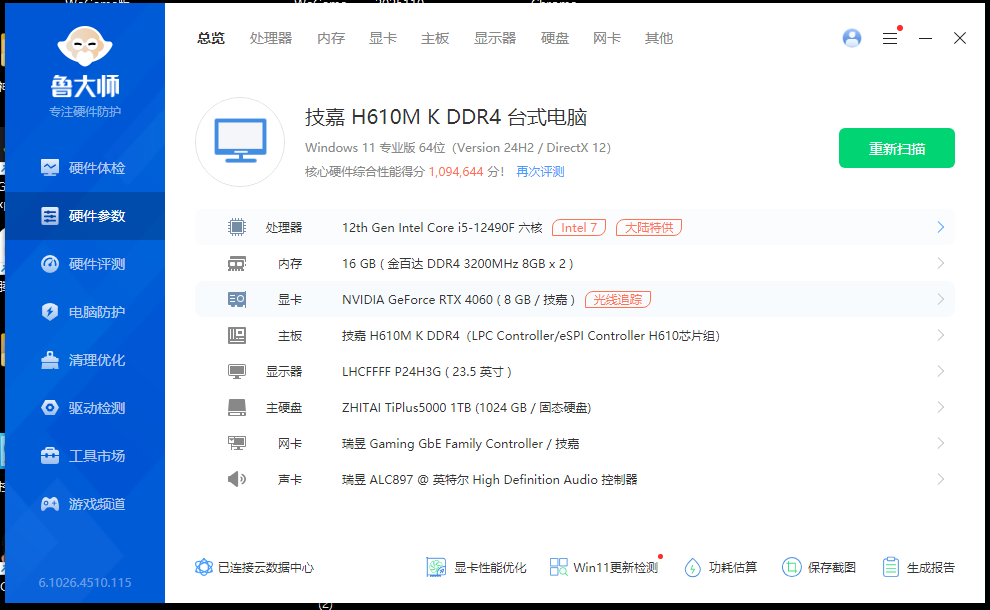
Task: Expand the 主硬盘 ZHITAI row arrow
Action: pos(940,407)
